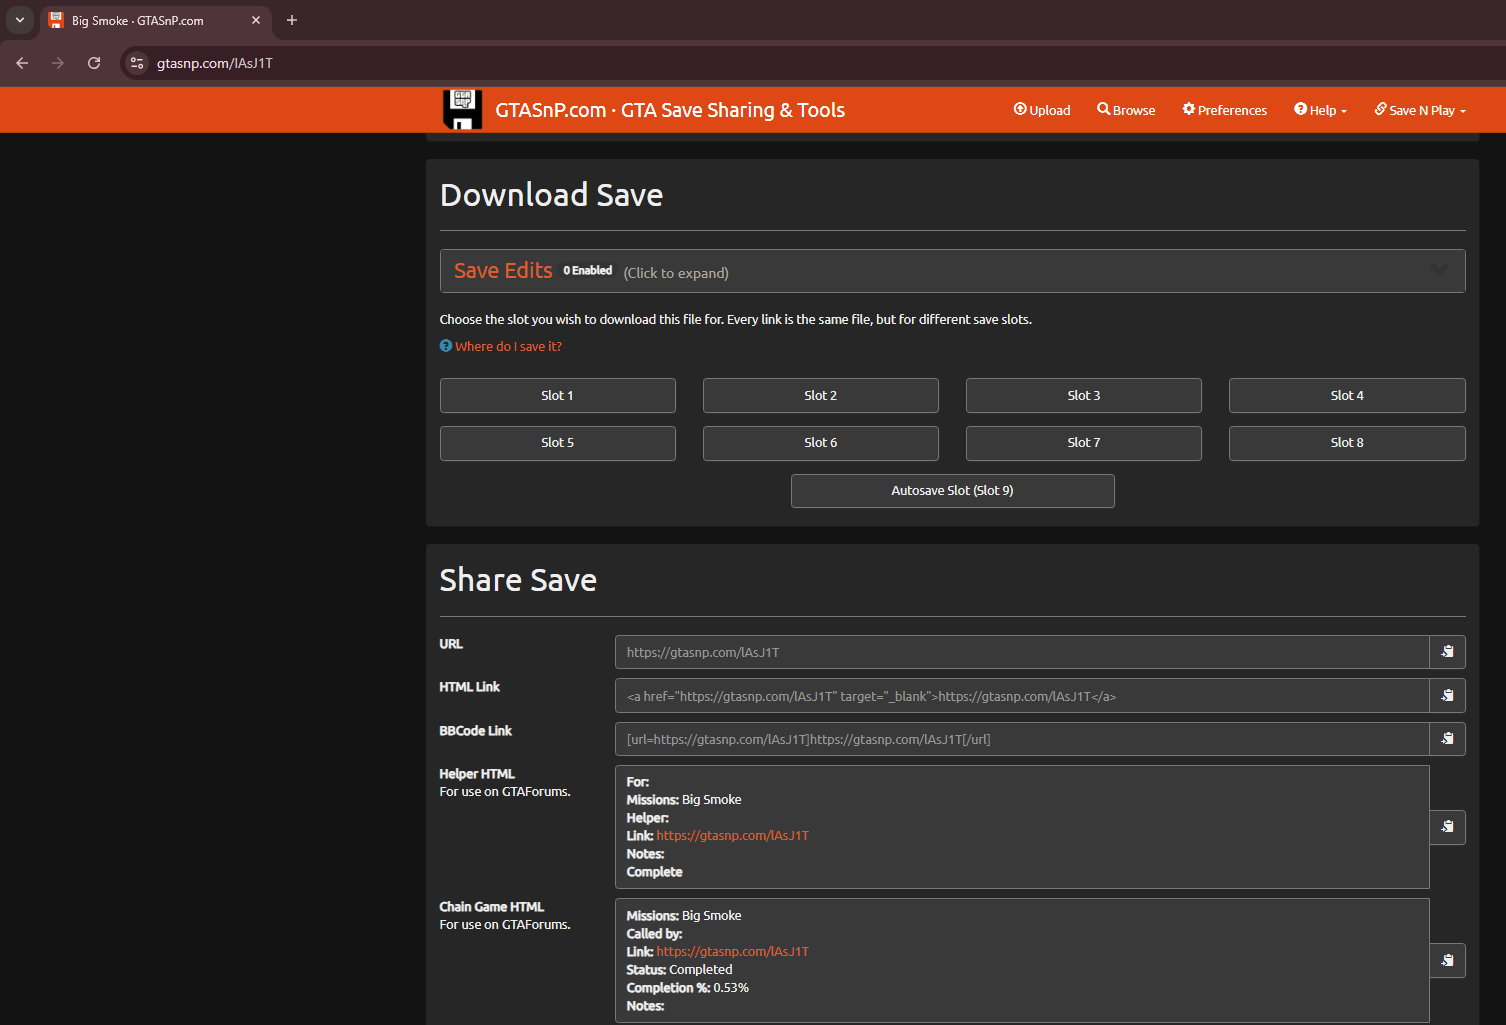Select the Big Smoke browser tab
The height and width of the screenshot is (1025, 1506).
[156, 20]
